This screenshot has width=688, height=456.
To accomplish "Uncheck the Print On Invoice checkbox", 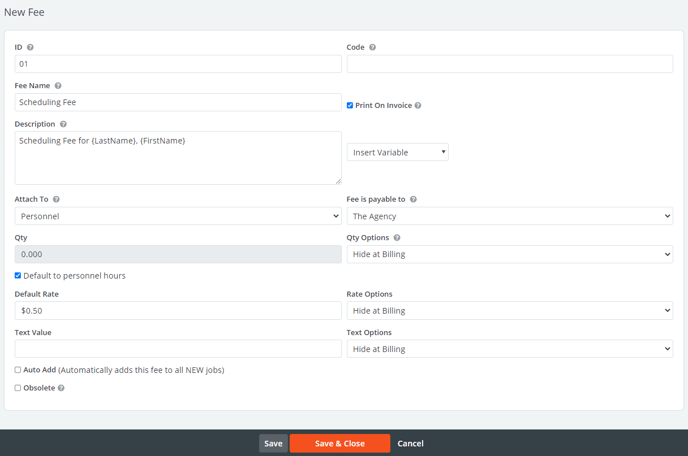I will [x=350, y=105].
